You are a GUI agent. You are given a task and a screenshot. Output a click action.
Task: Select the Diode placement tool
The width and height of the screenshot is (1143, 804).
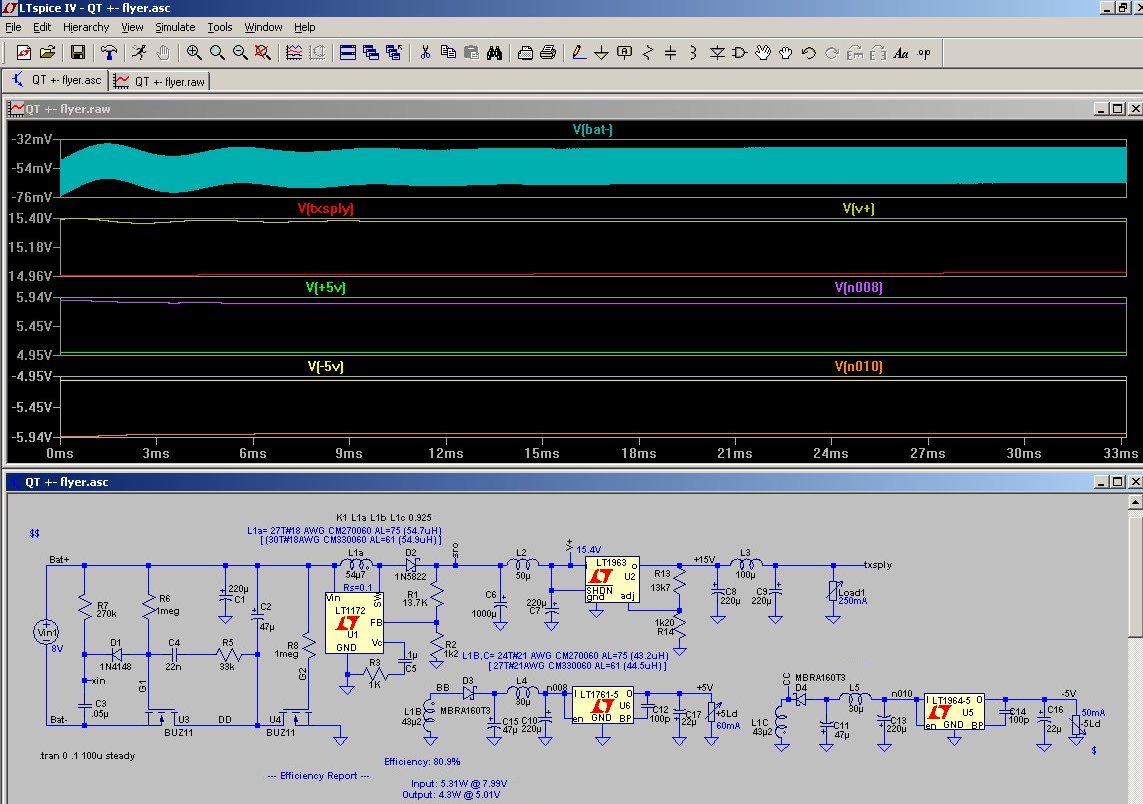point(717,52)
